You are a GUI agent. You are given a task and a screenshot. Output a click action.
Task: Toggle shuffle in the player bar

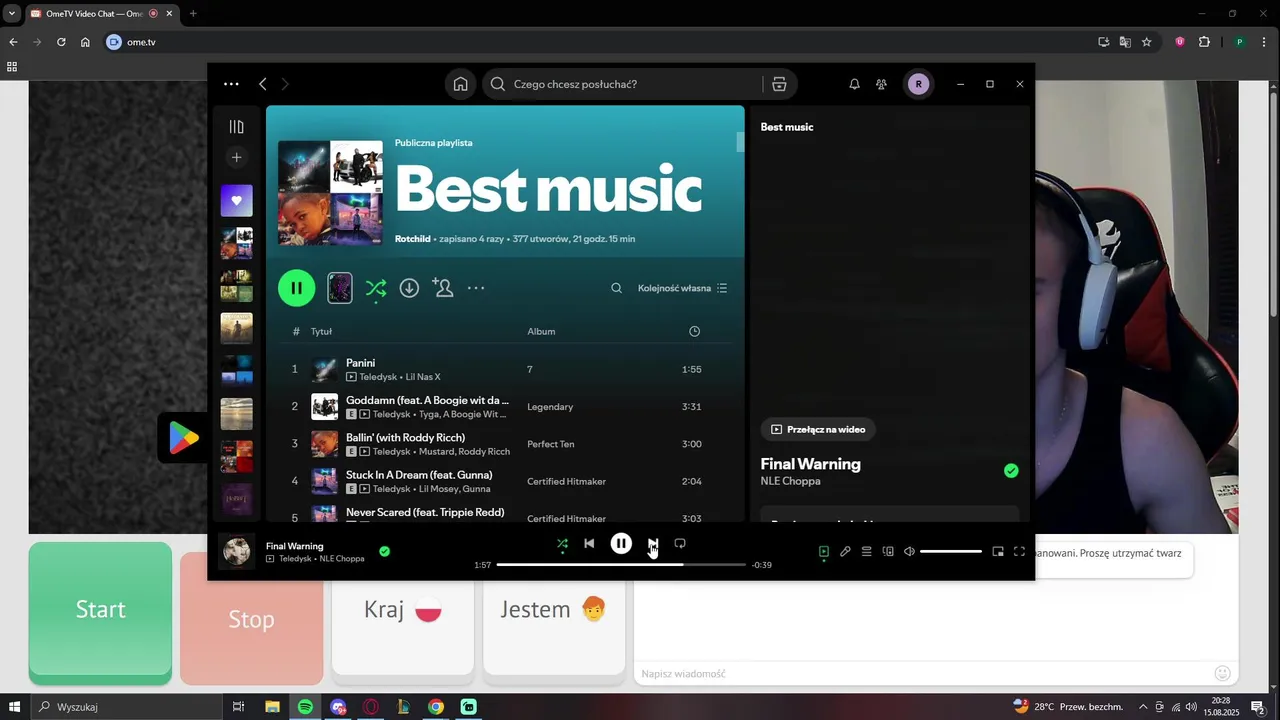click(x=562, y=544)
